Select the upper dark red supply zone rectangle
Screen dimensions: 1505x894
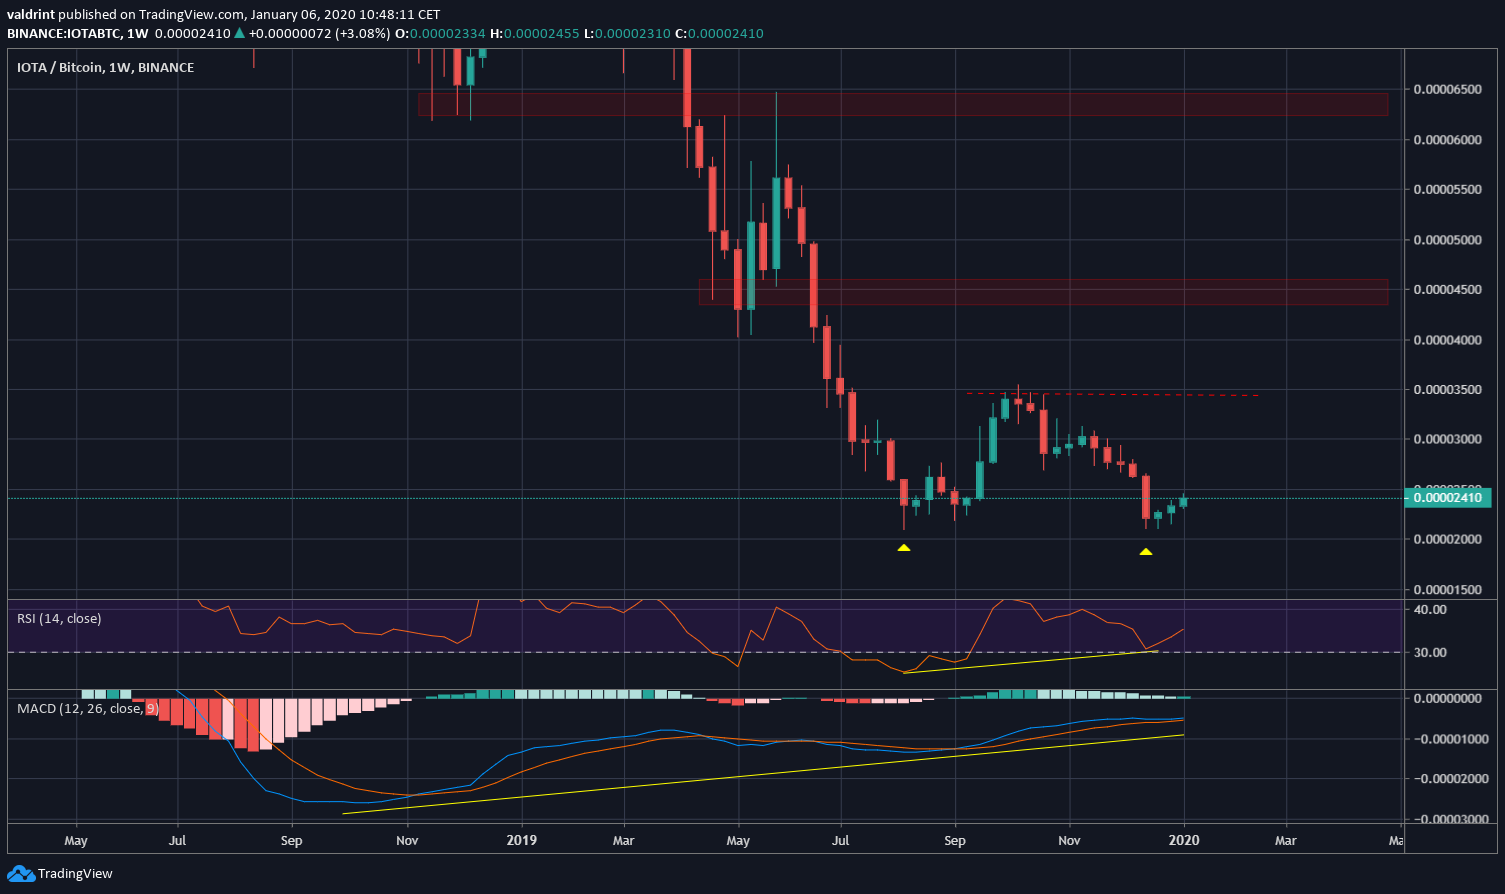click(900, 104)
